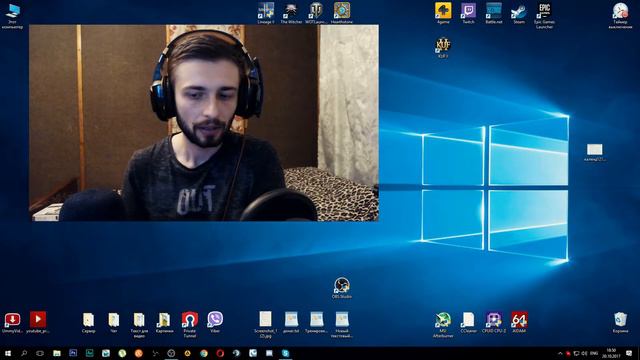Image resolution: width=640 pixels, height=360 pixels.
Task: Open Task View on the taskbar
Action: (40, 353)
